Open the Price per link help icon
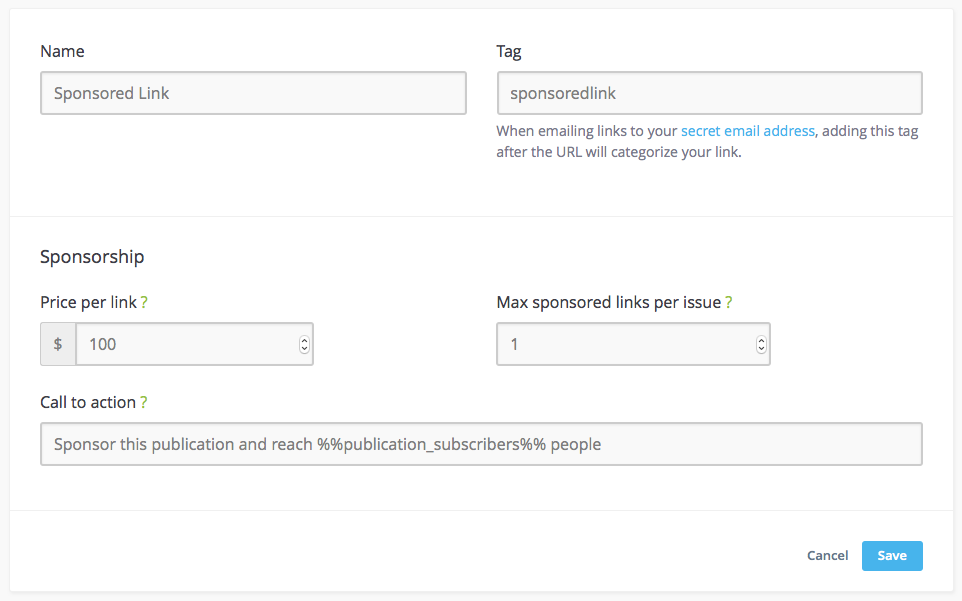 144,302
